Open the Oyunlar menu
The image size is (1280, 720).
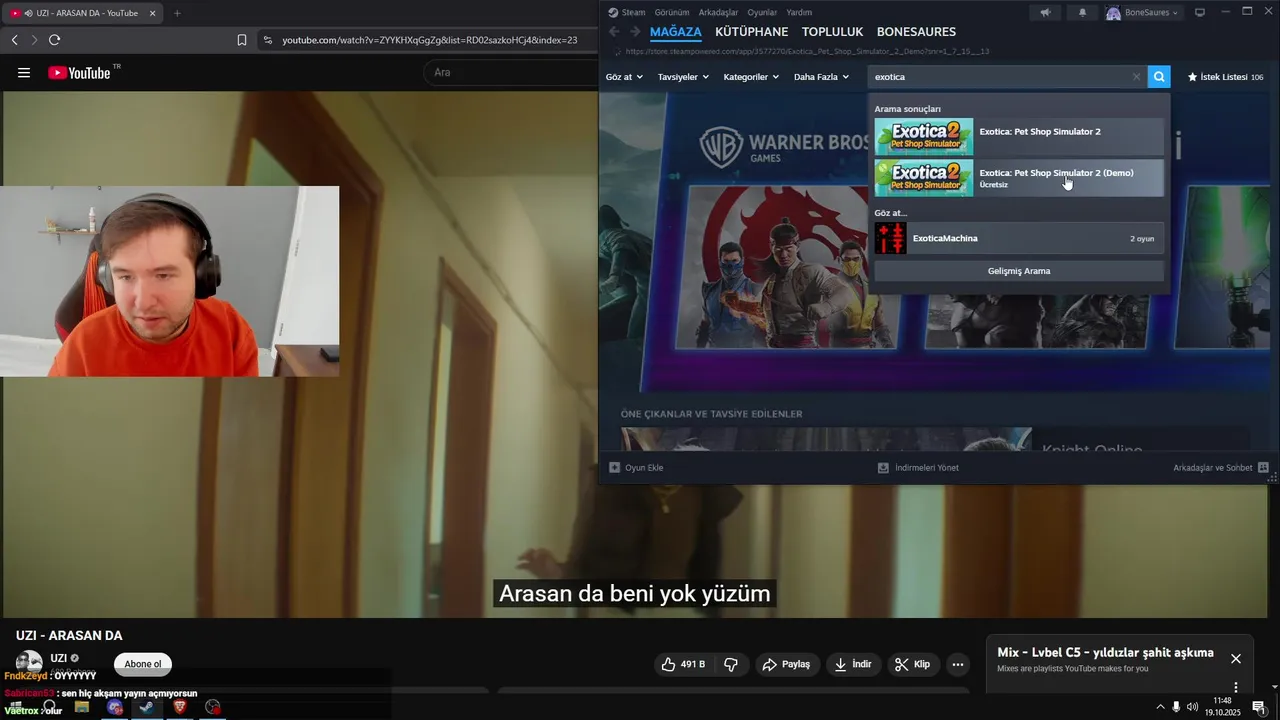[762, 13]
